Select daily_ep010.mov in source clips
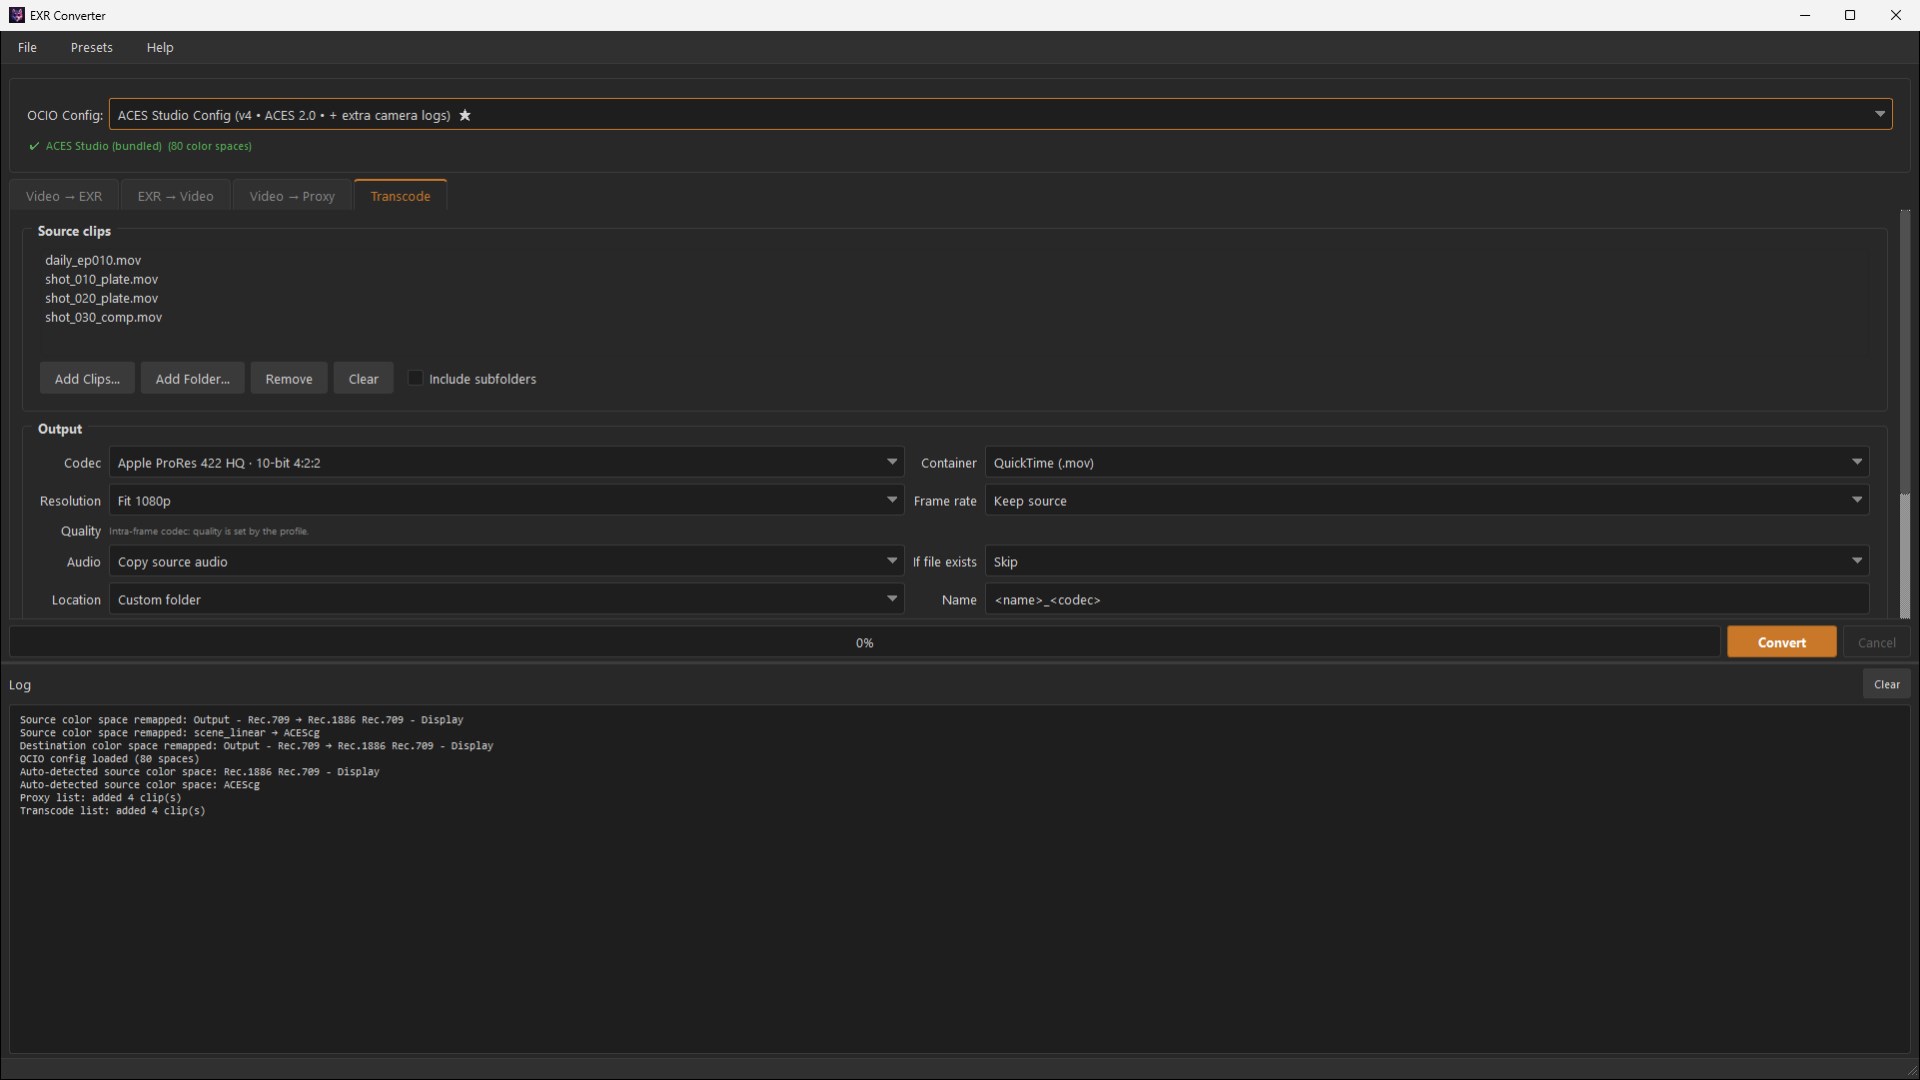Screen dimensions: 1920x1080 (x=93, y=260)
